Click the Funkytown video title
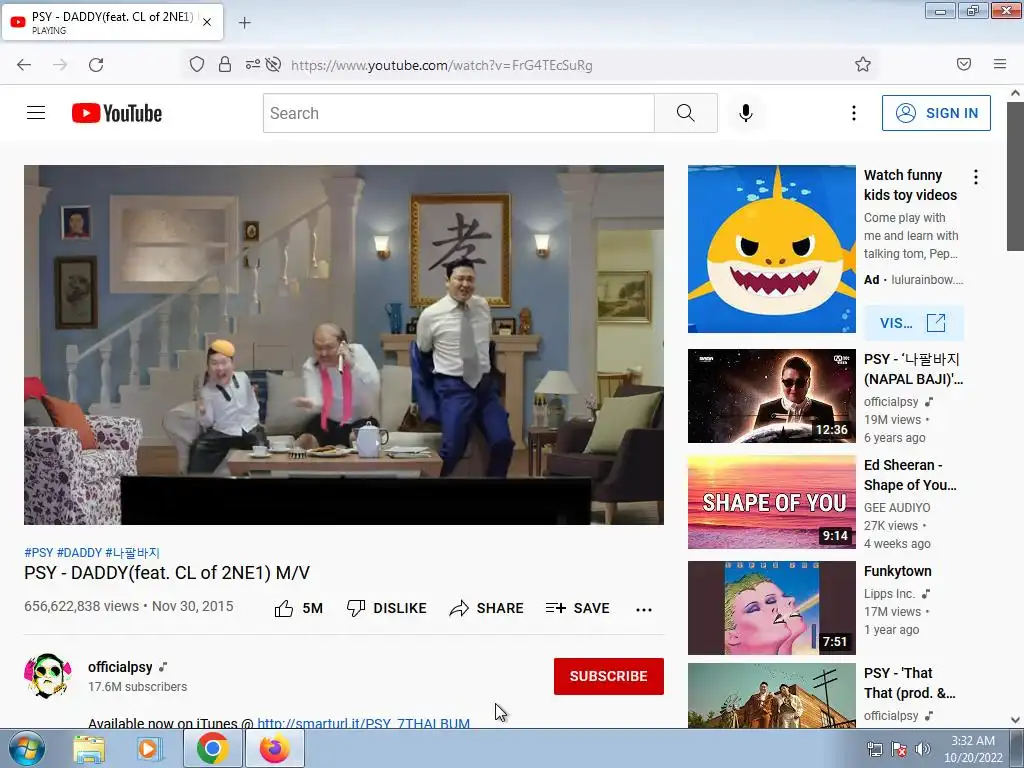Screen dimensions: 1024x768 pyautogui.click(x=897, y=571)
